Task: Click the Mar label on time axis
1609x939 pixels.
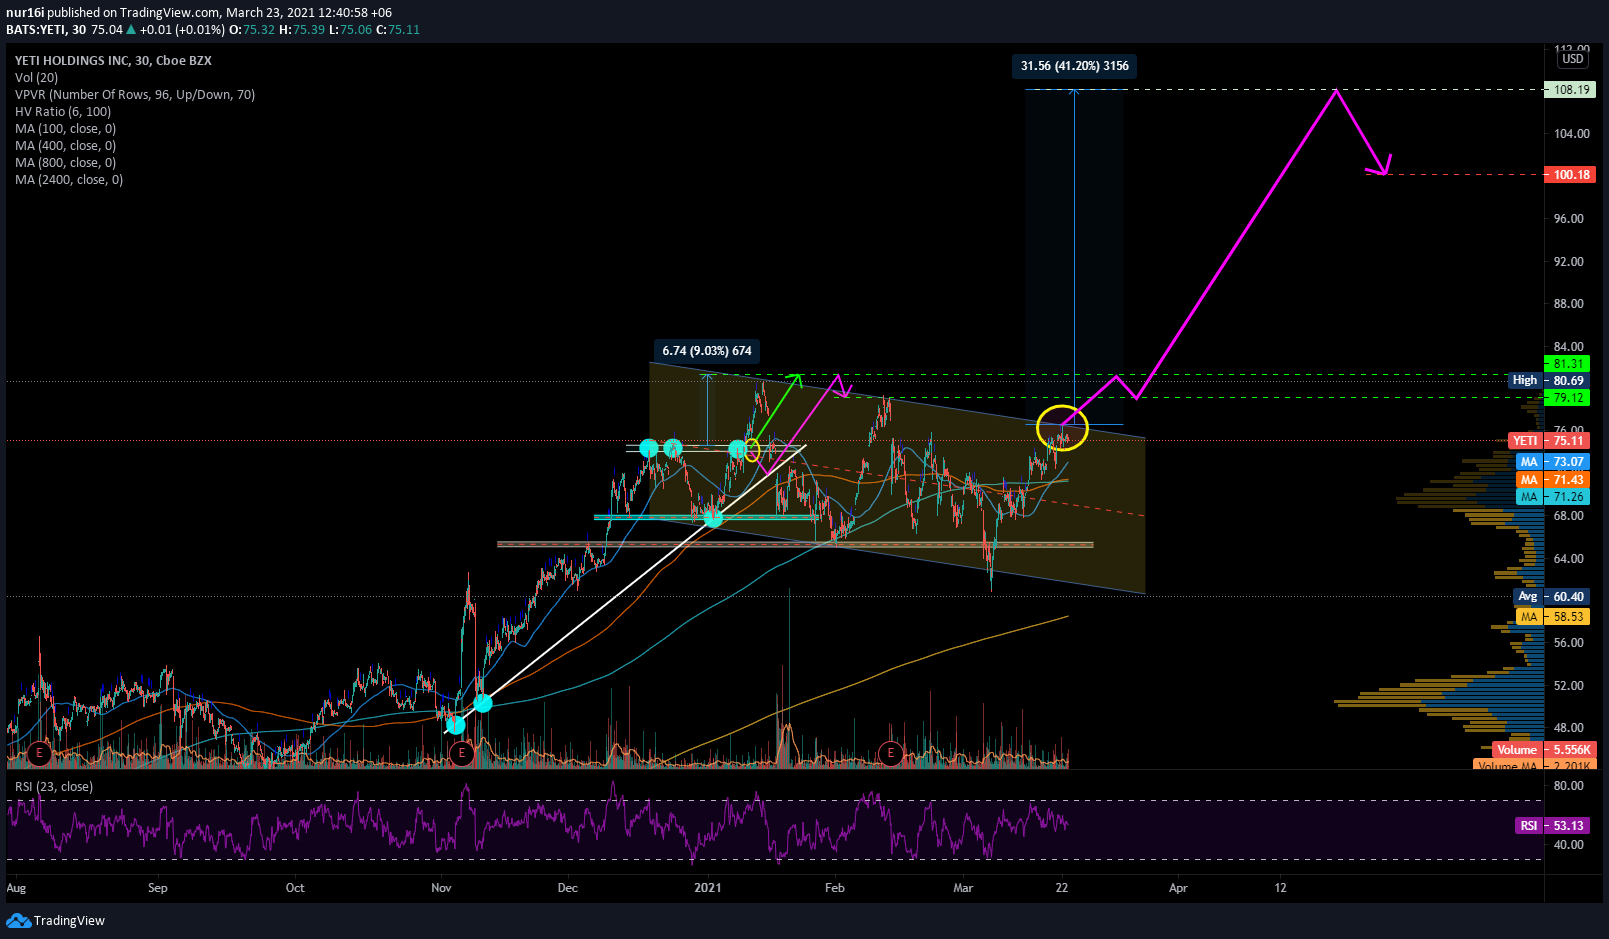Action: (963, 888)
